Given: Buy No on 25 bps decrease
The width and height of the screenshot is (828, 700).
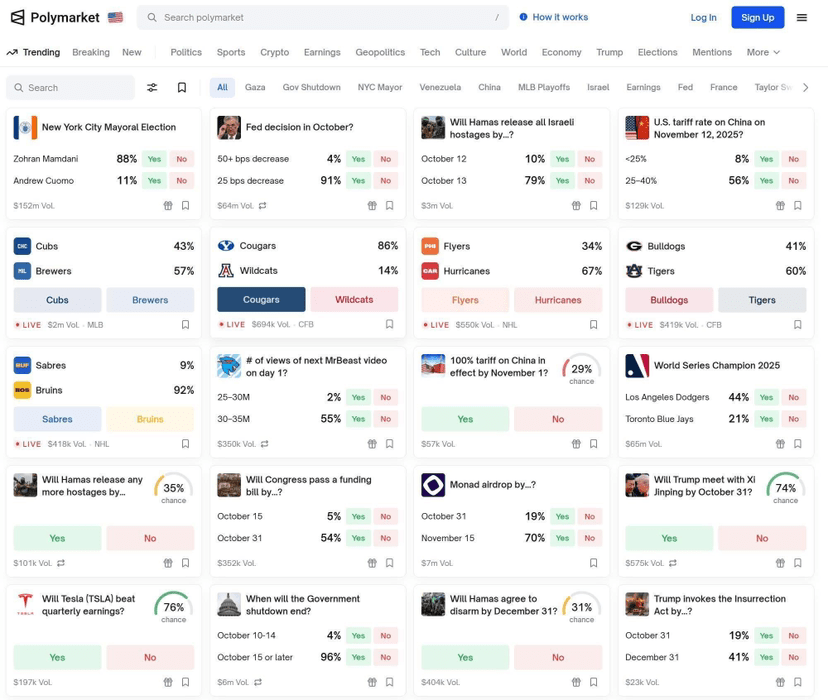Looking at the screenshot, I should point(385,181).
